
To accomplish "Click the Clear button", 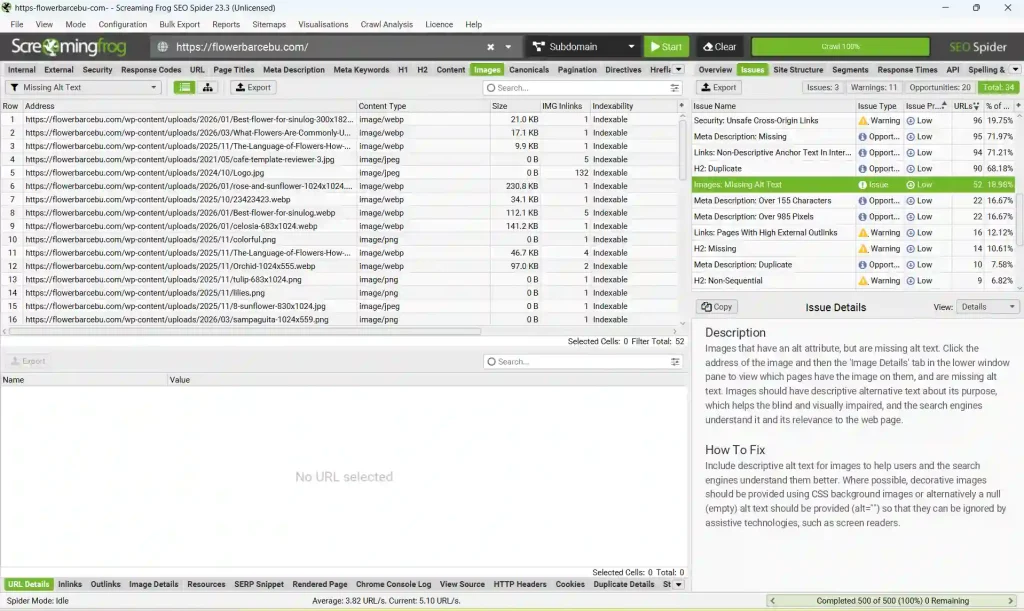I will 719,47.
